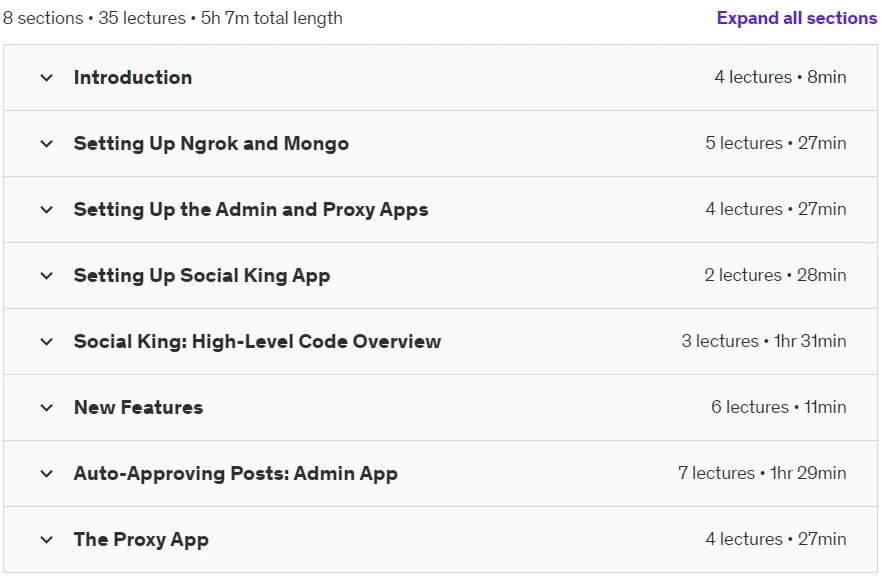
Task: Select The Proxy App section title
Action: [141, 540]
